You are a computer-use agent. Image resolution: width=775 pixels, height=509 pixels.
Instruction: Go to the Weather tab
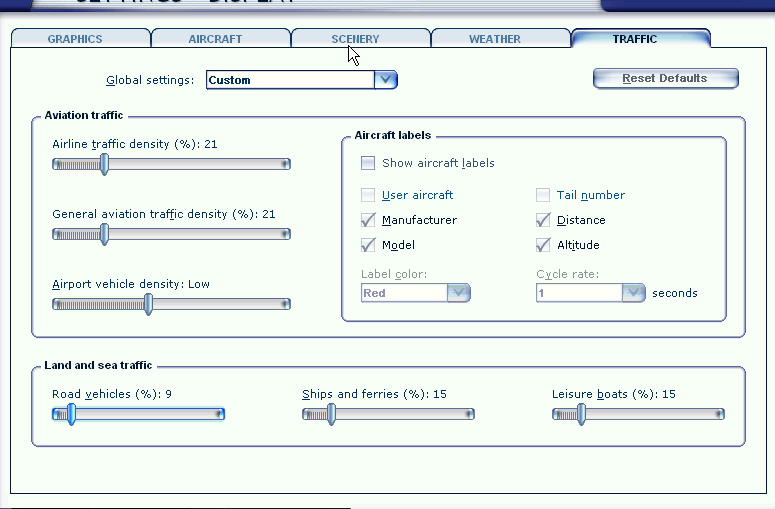[x=495, y=39]
